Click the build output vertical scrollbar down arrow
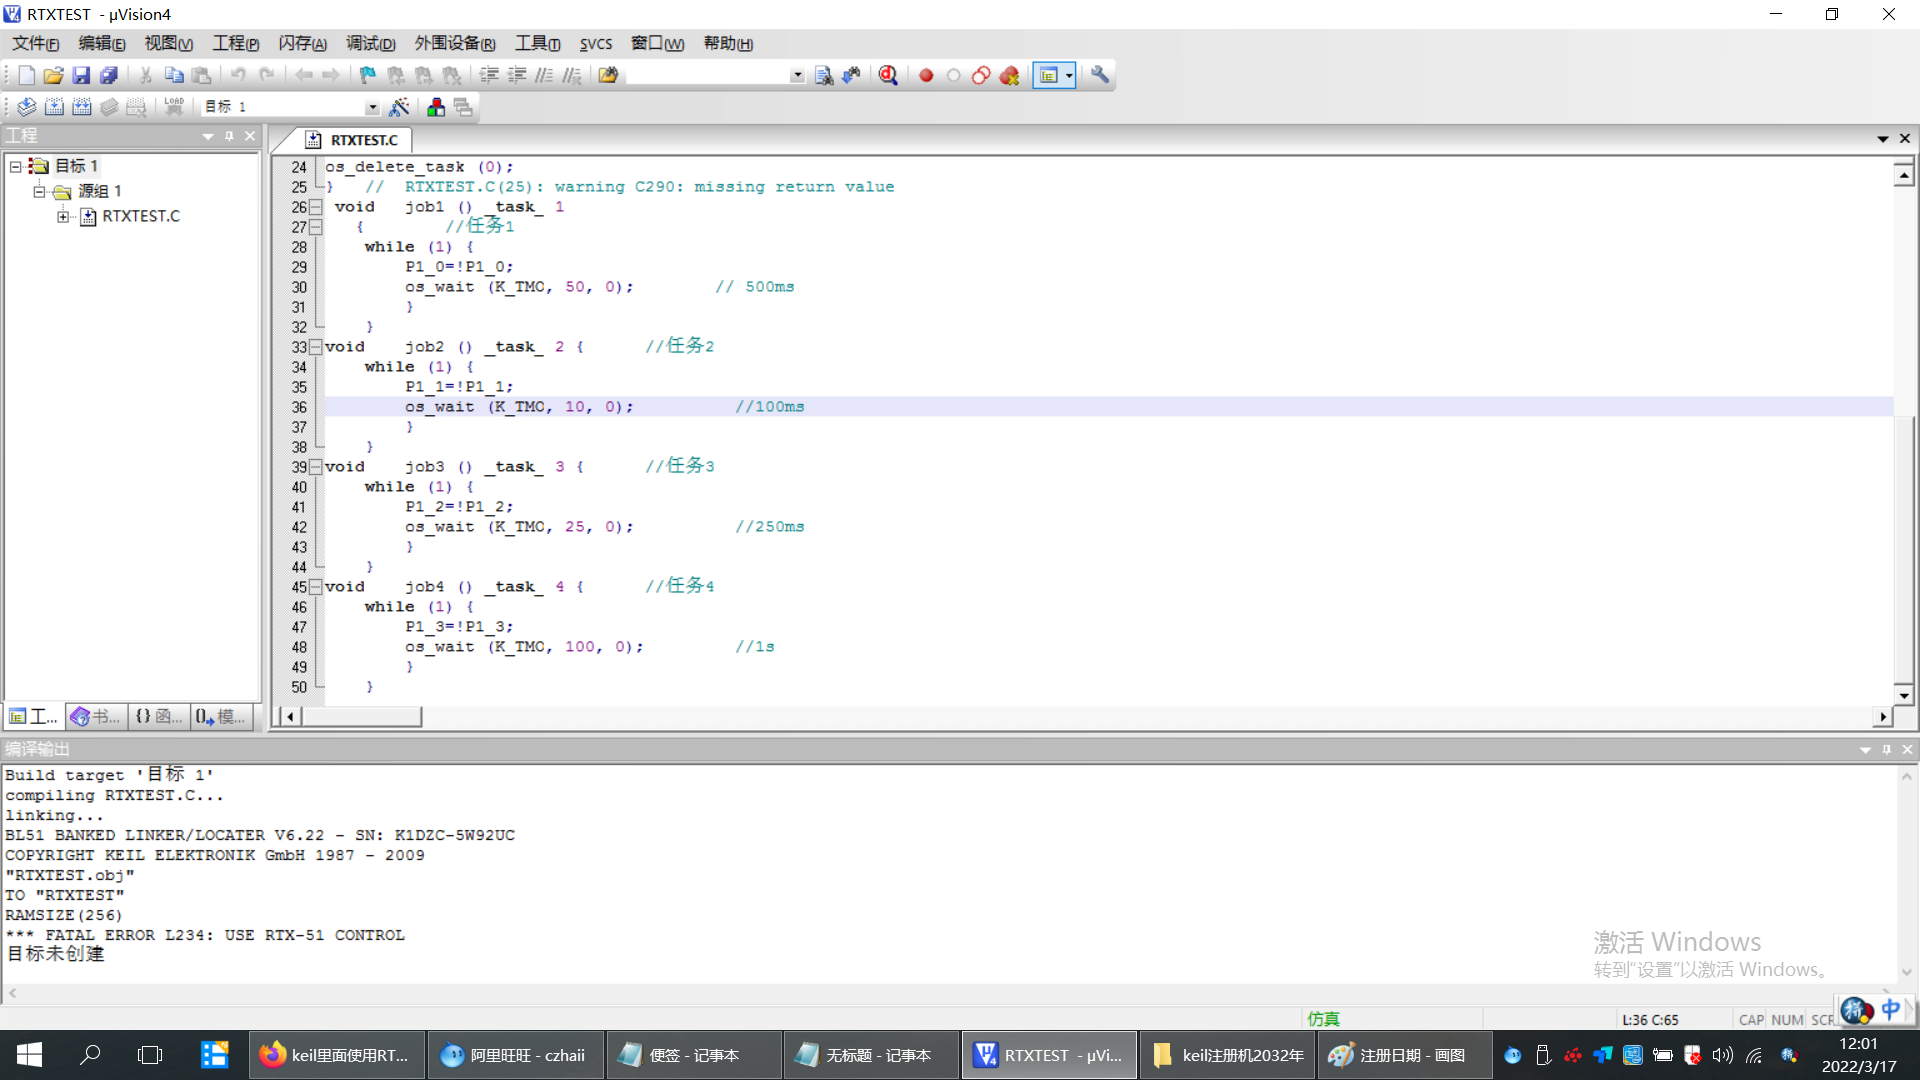 (1906, 972)
